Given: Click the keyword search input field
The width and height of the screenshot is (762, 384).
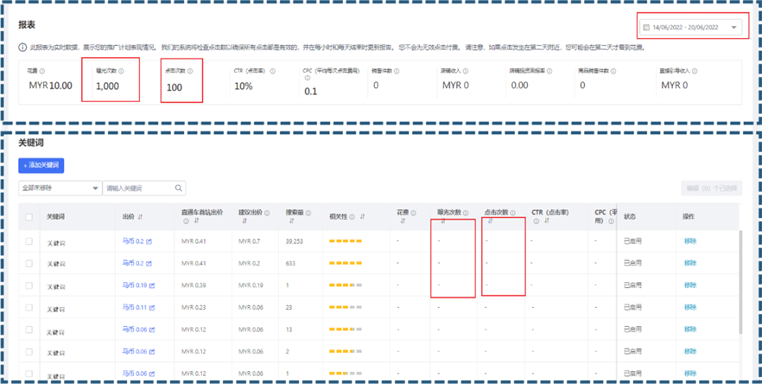Looking at the screenshot, I should tap(139, 188).
